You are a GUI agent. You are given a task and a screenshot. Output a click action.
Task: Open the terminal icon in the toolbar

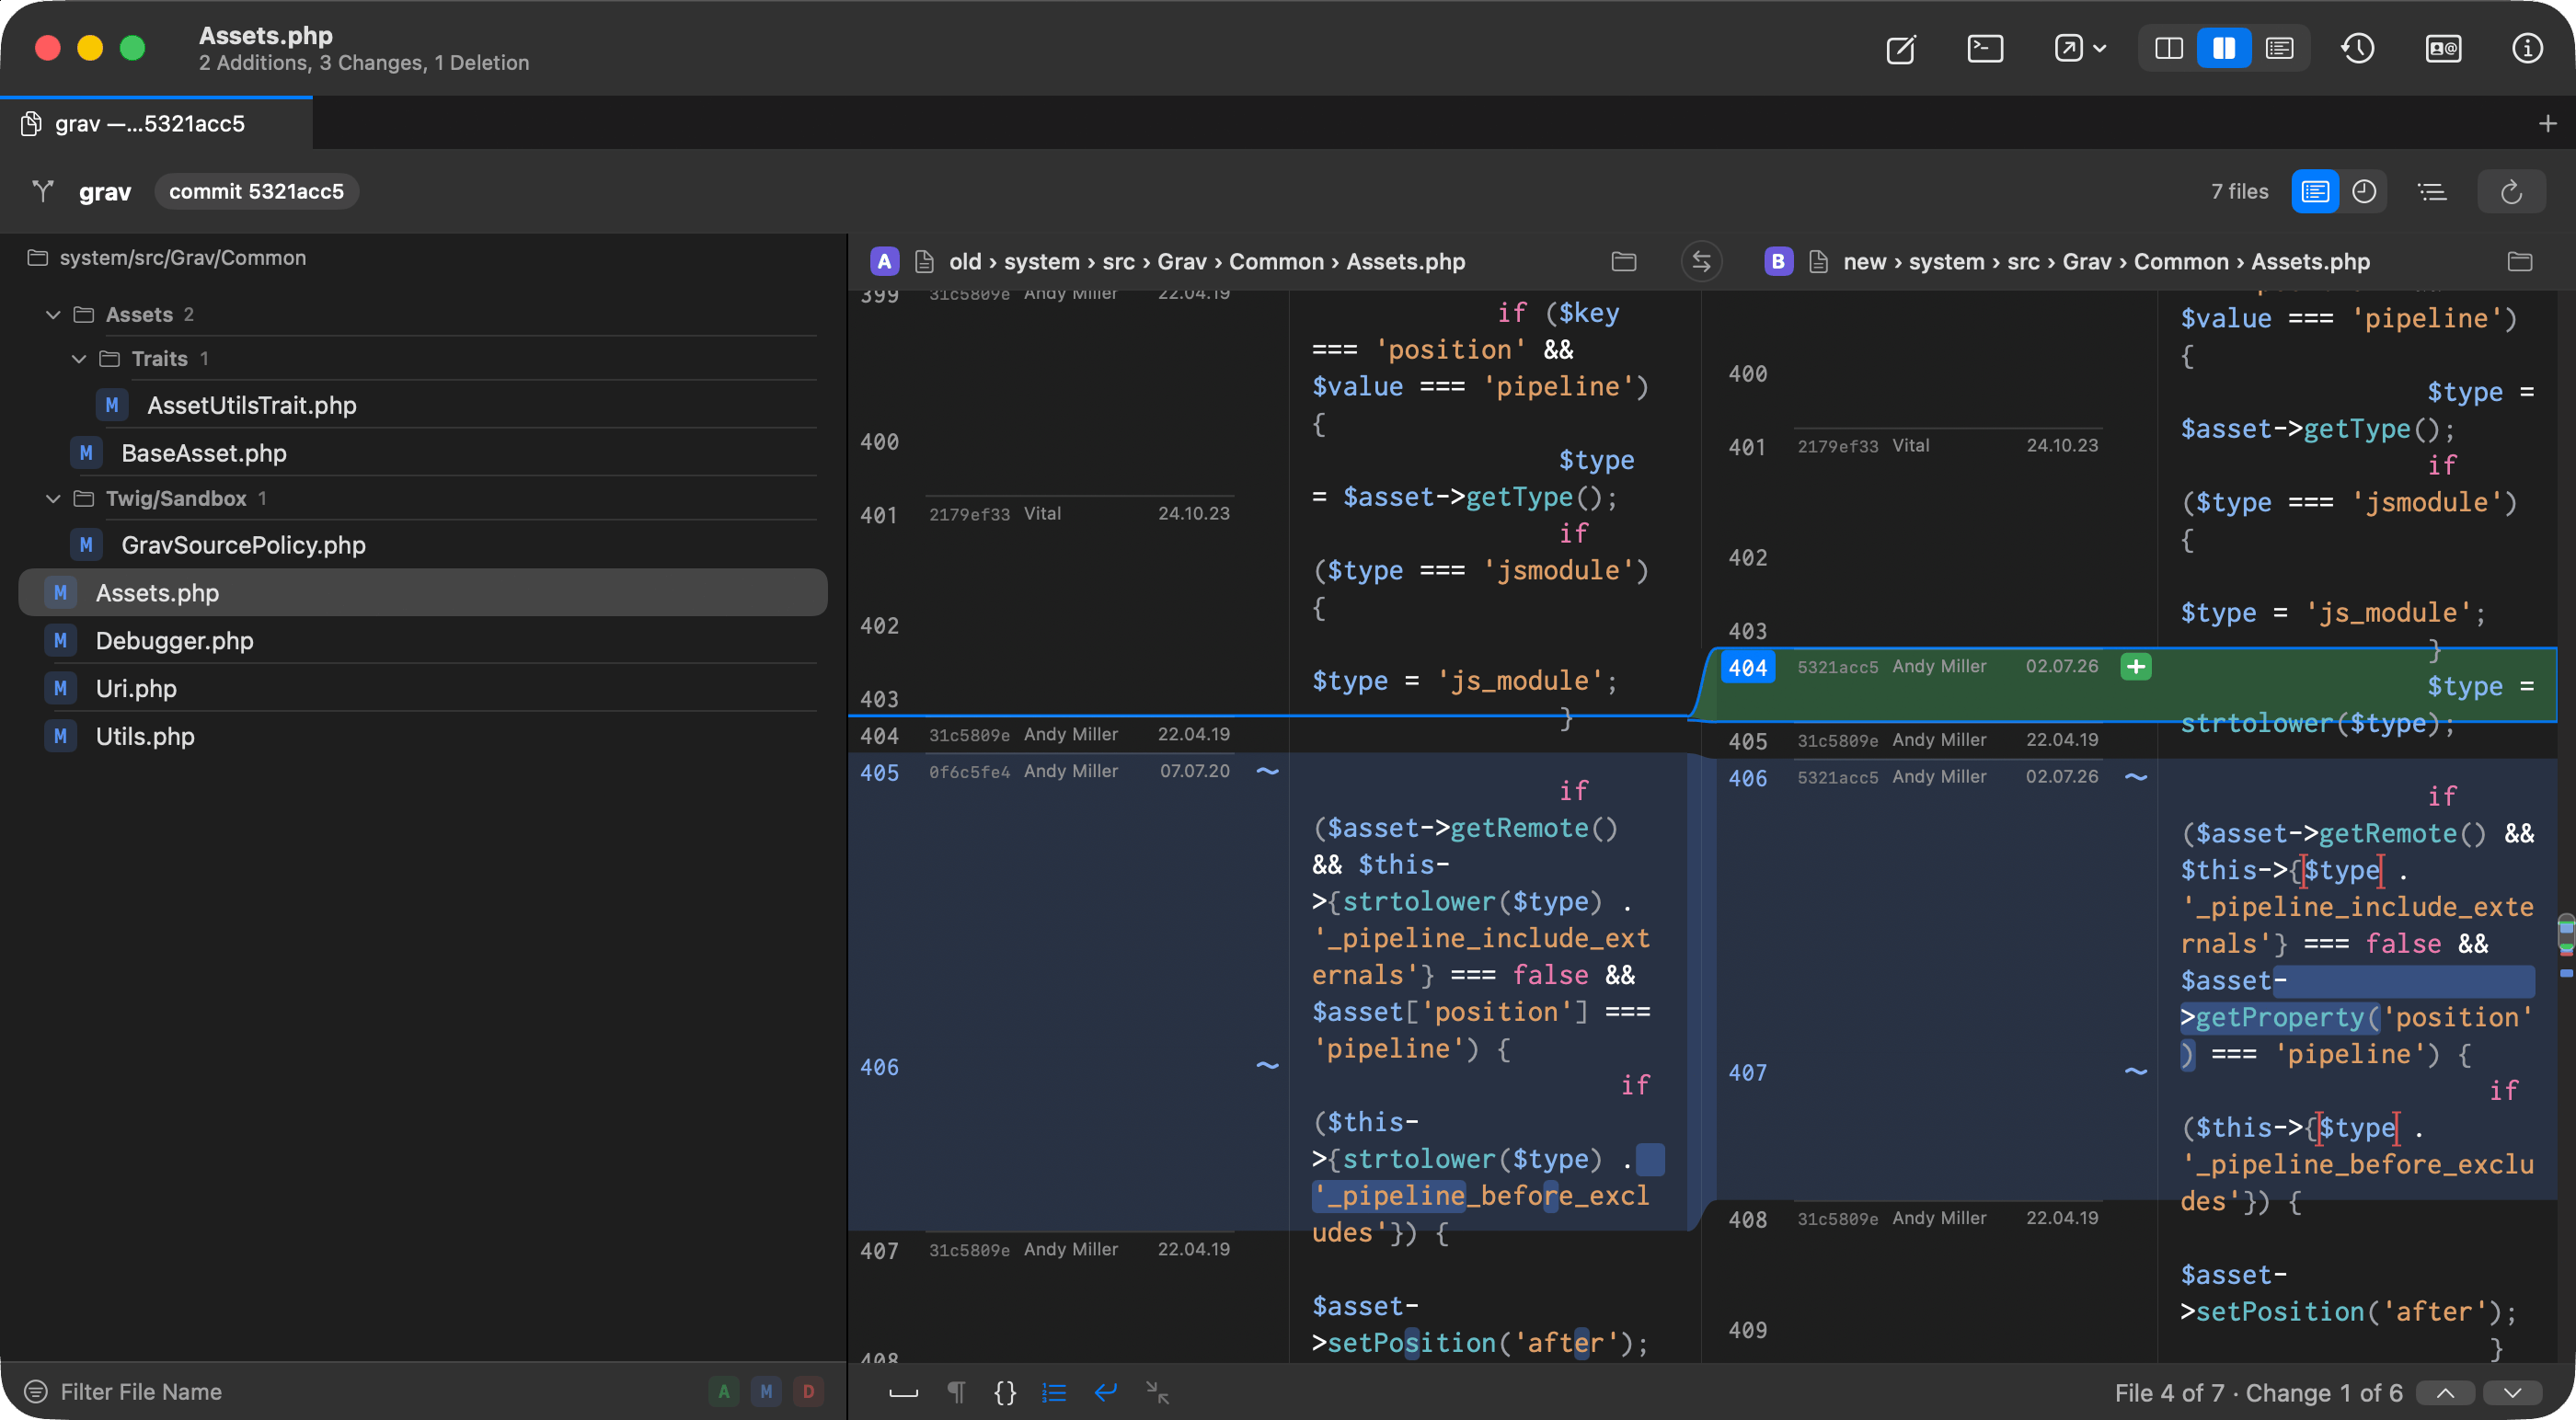coord(1984,48)
